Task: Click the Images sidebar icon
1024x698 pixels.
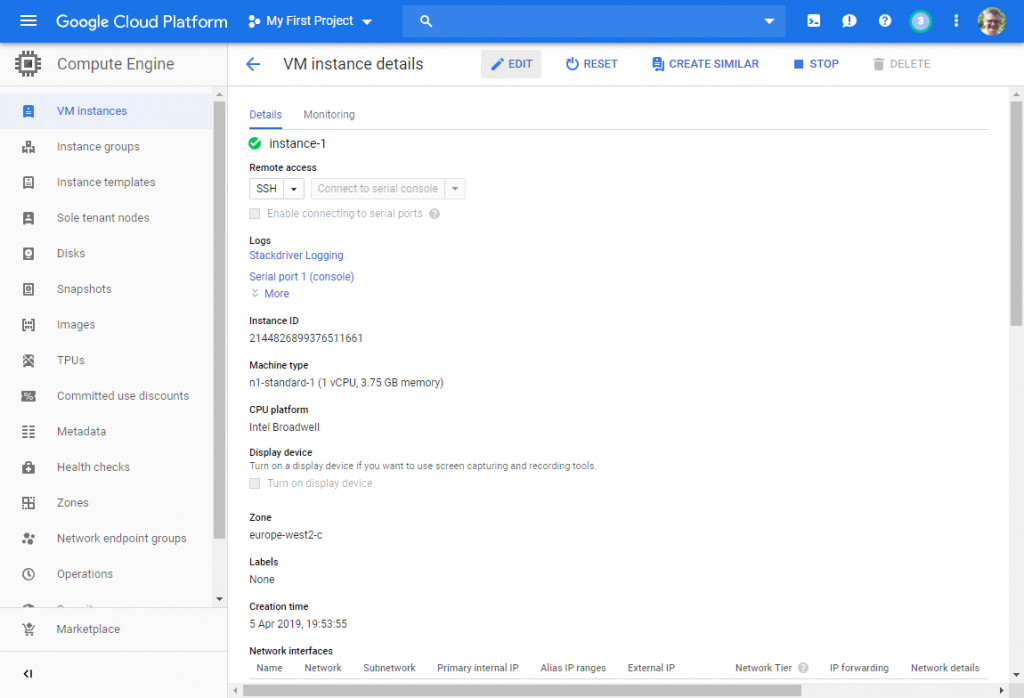Action: [28, 325]
